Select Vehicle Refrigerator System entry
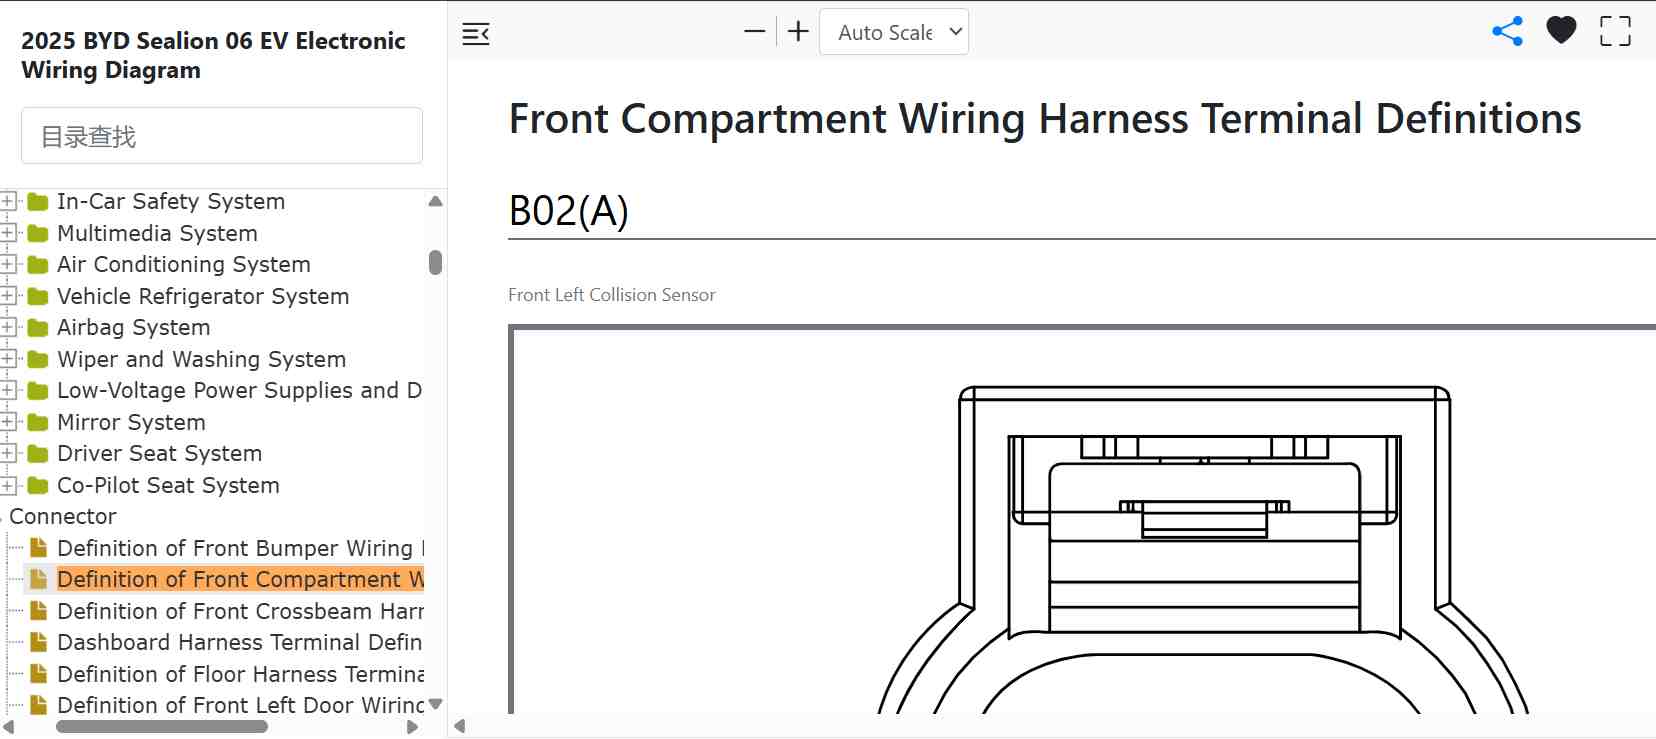The image size is (1656, 739). [x=203, y=296]
